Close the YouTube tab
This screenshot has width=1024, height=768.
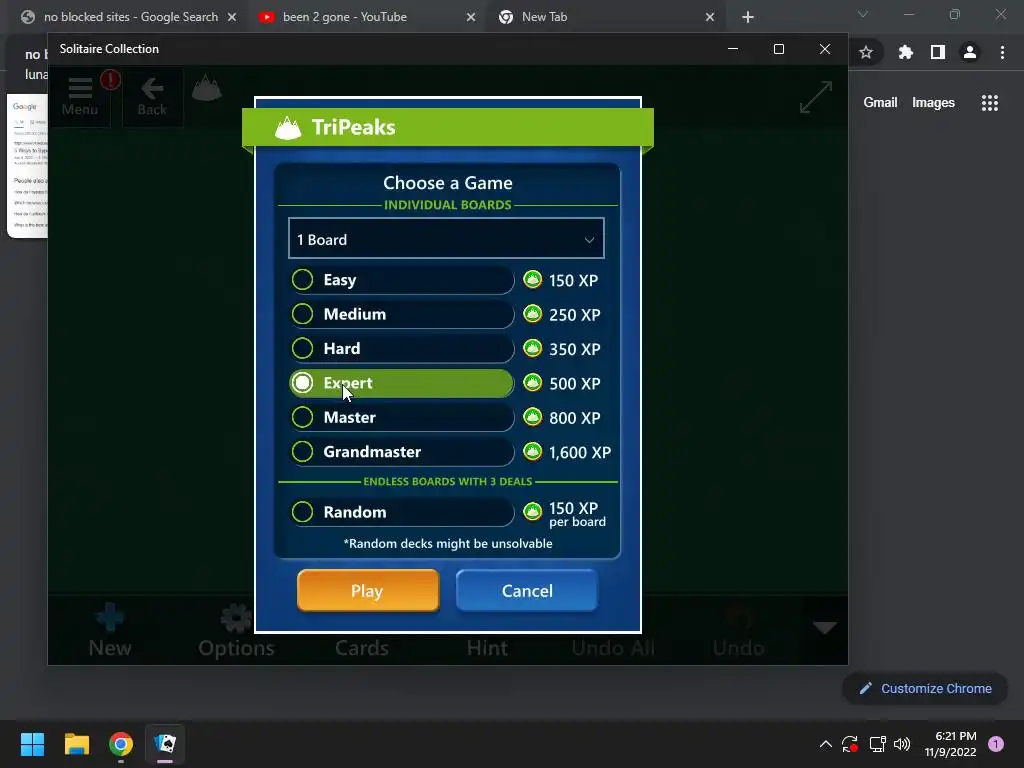[x=471, y=17]
